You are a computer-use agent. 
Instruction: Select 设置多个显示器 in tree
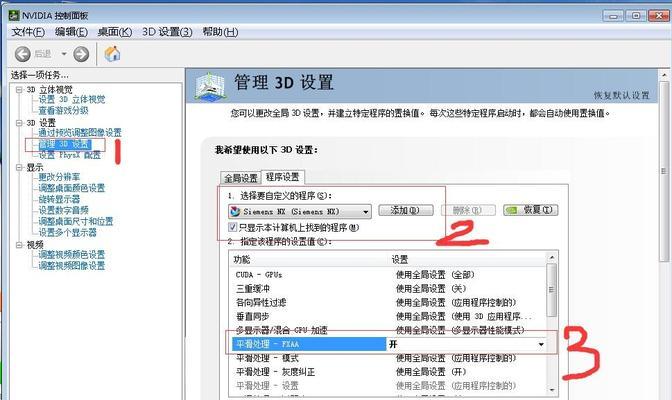(x=67, y=232)
